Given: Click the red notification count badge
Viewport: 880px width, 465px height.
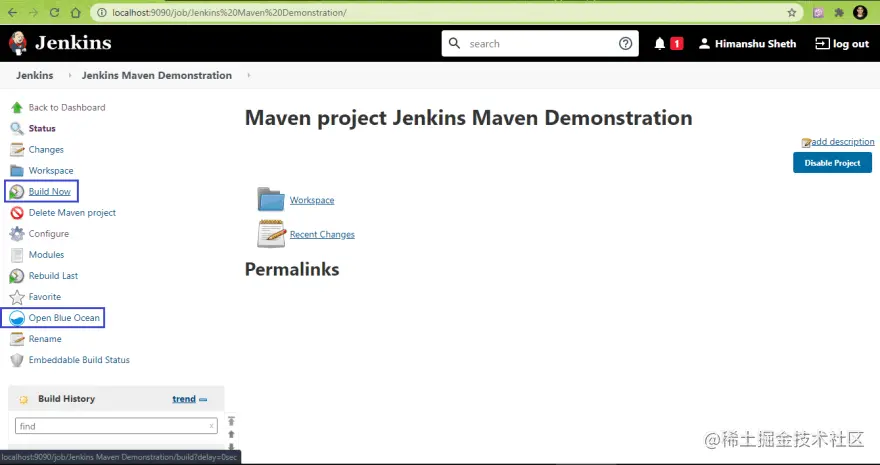Looking at the screenshot, I should click(x=677, y=44).
